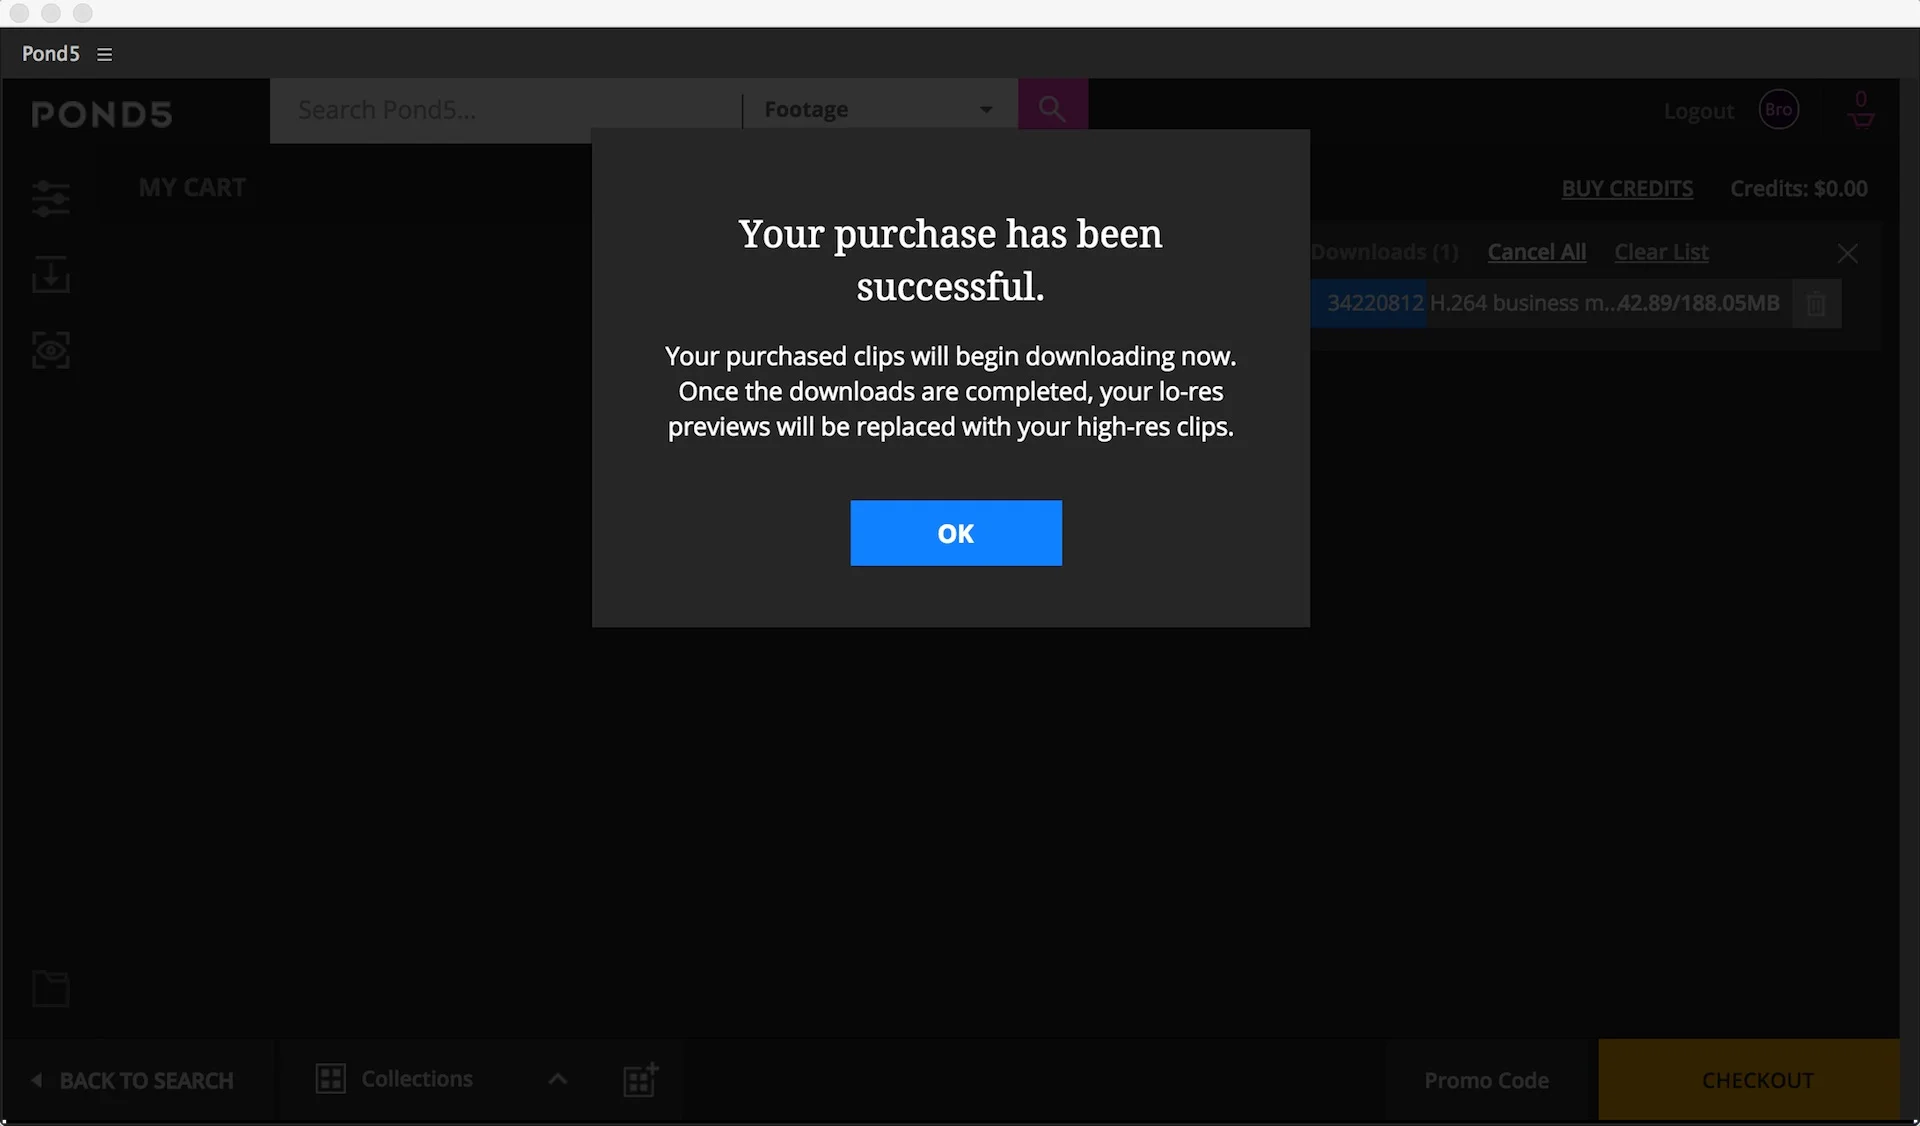Delete download 34220812 with the trash icon
The height and width of the screenshot is (1126, 1920).
point(1816,303)
